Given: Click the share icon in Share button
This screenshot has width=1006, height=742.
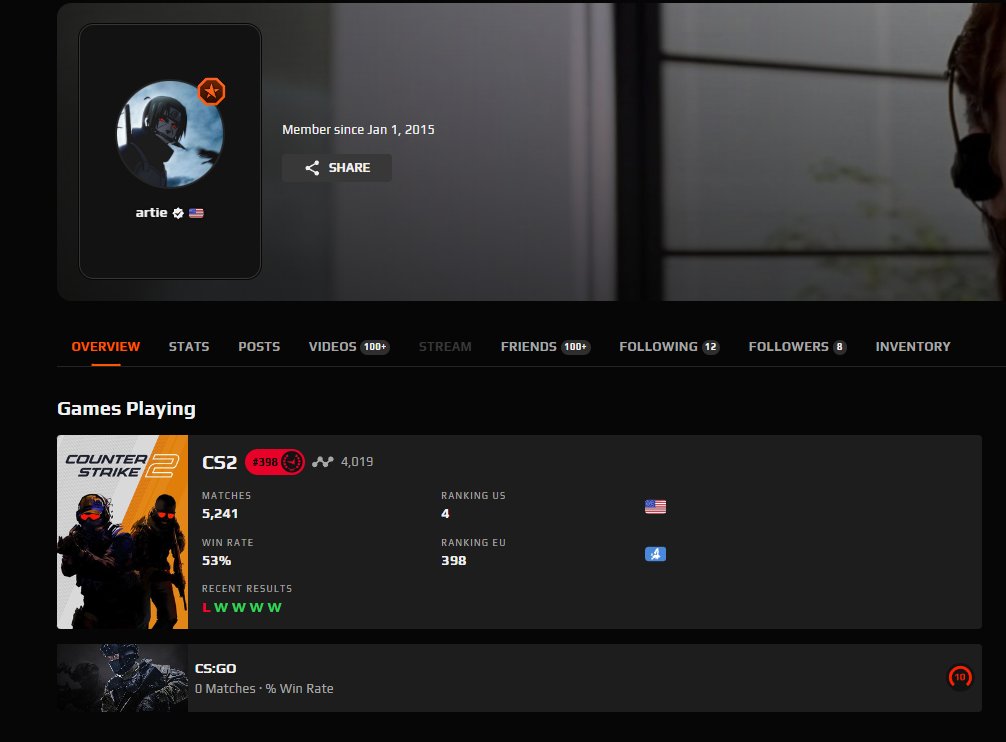Looking at the screenshot, I should pyautogui.click(x=312, y=168).
